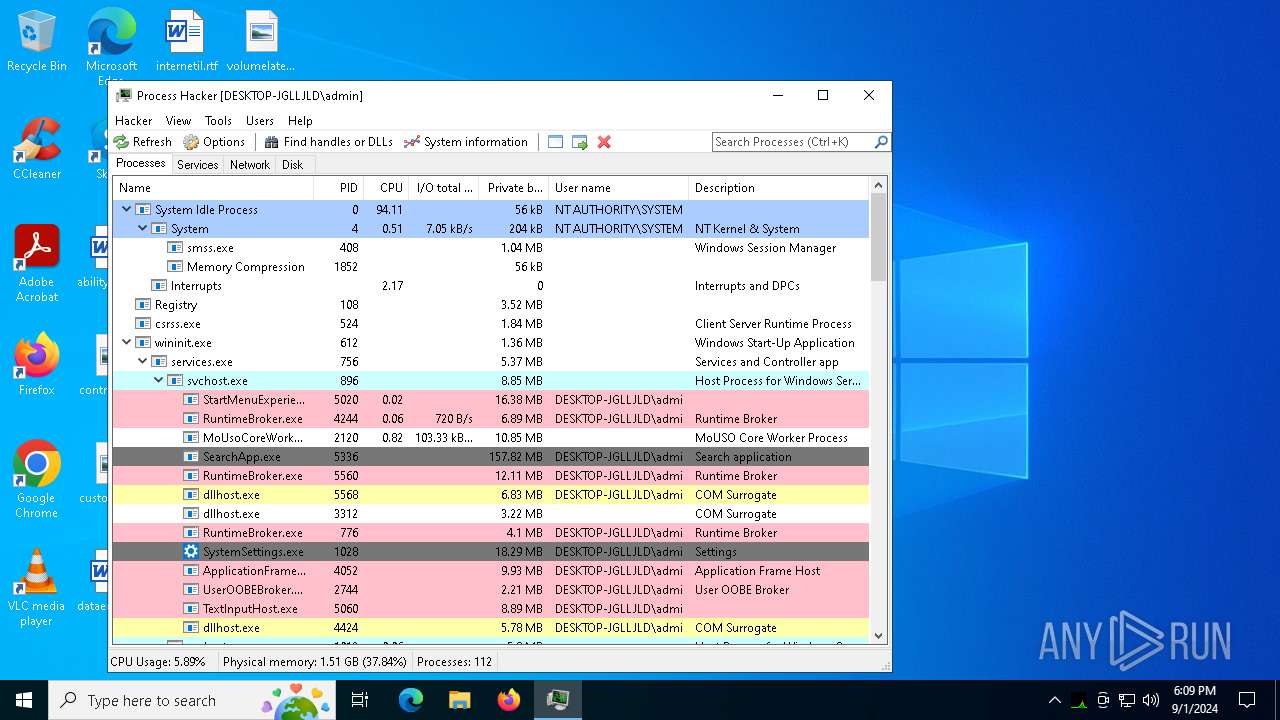
Task: Sort by Private bytes column header
Action: point(514,188)
